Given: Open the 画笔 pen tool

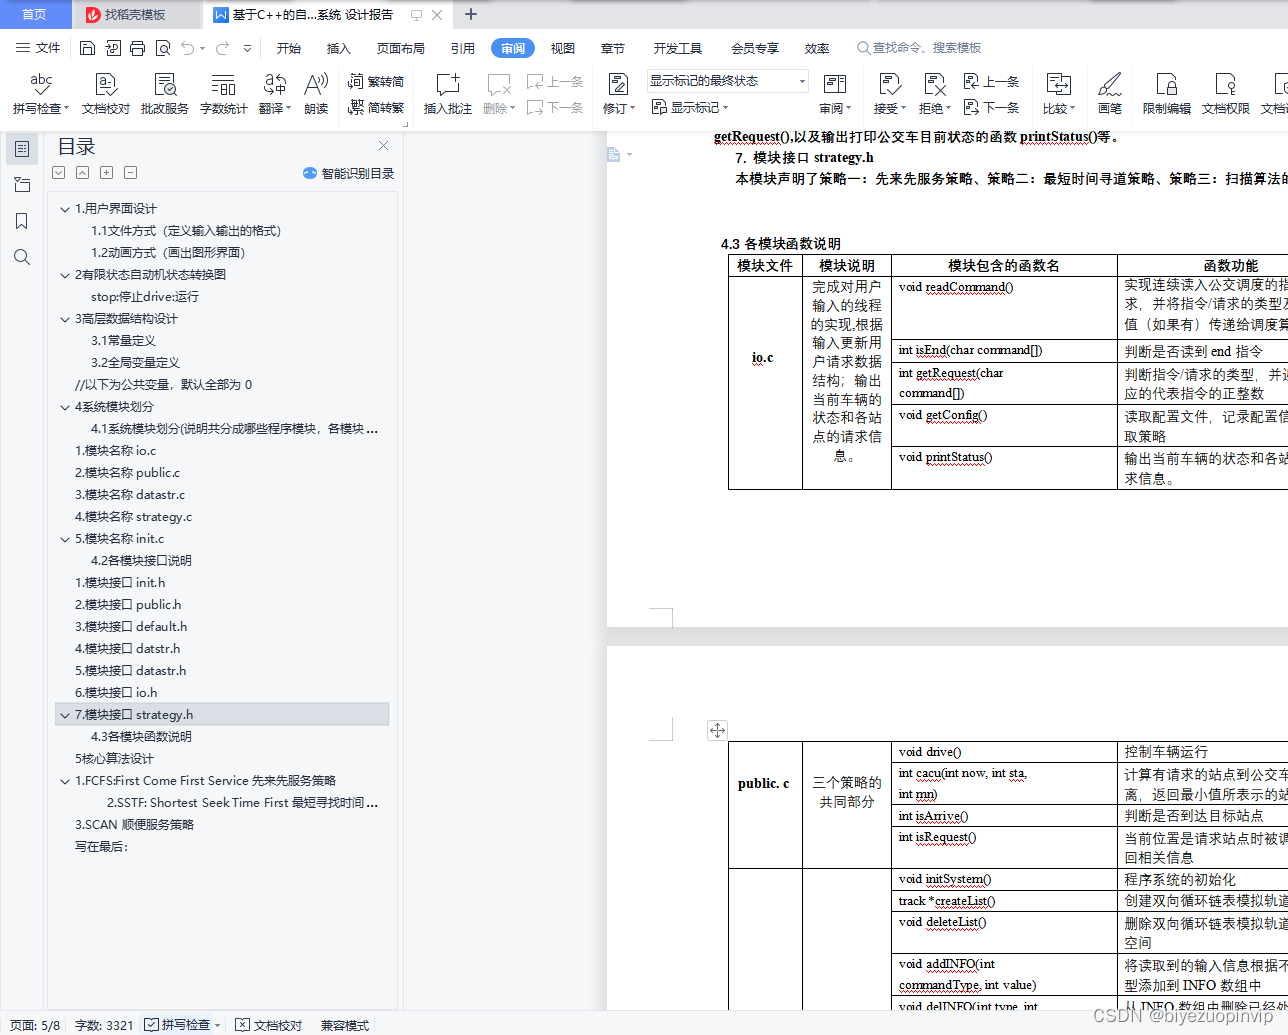Looking at the screenshot, I should (x=1110, y=94).
